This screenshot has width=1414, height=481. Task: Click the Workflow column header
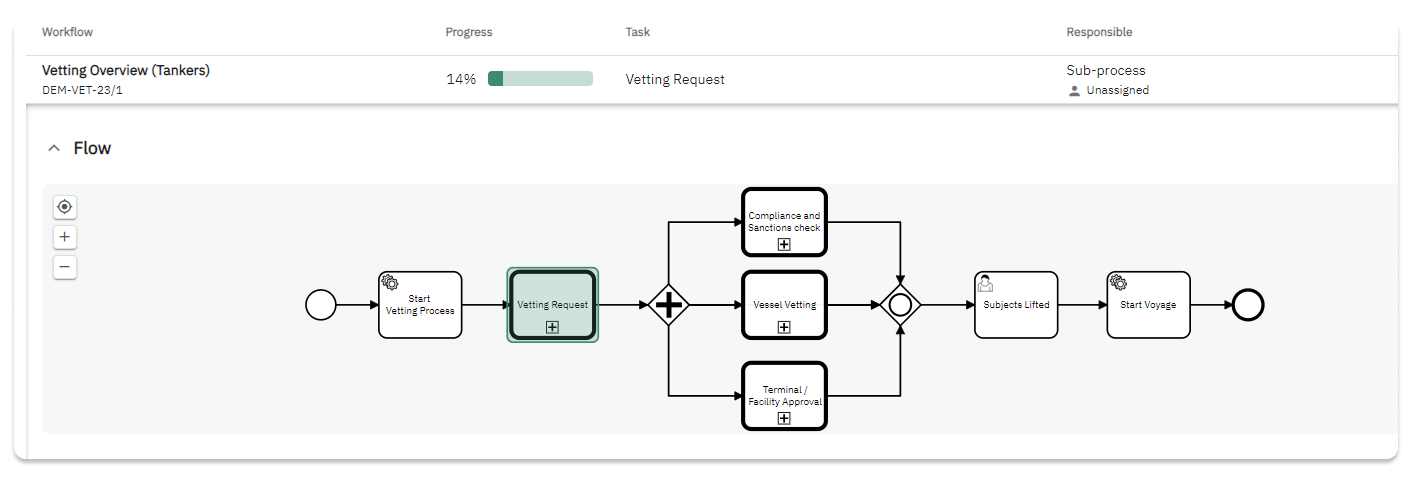click(x=67, y=32)
